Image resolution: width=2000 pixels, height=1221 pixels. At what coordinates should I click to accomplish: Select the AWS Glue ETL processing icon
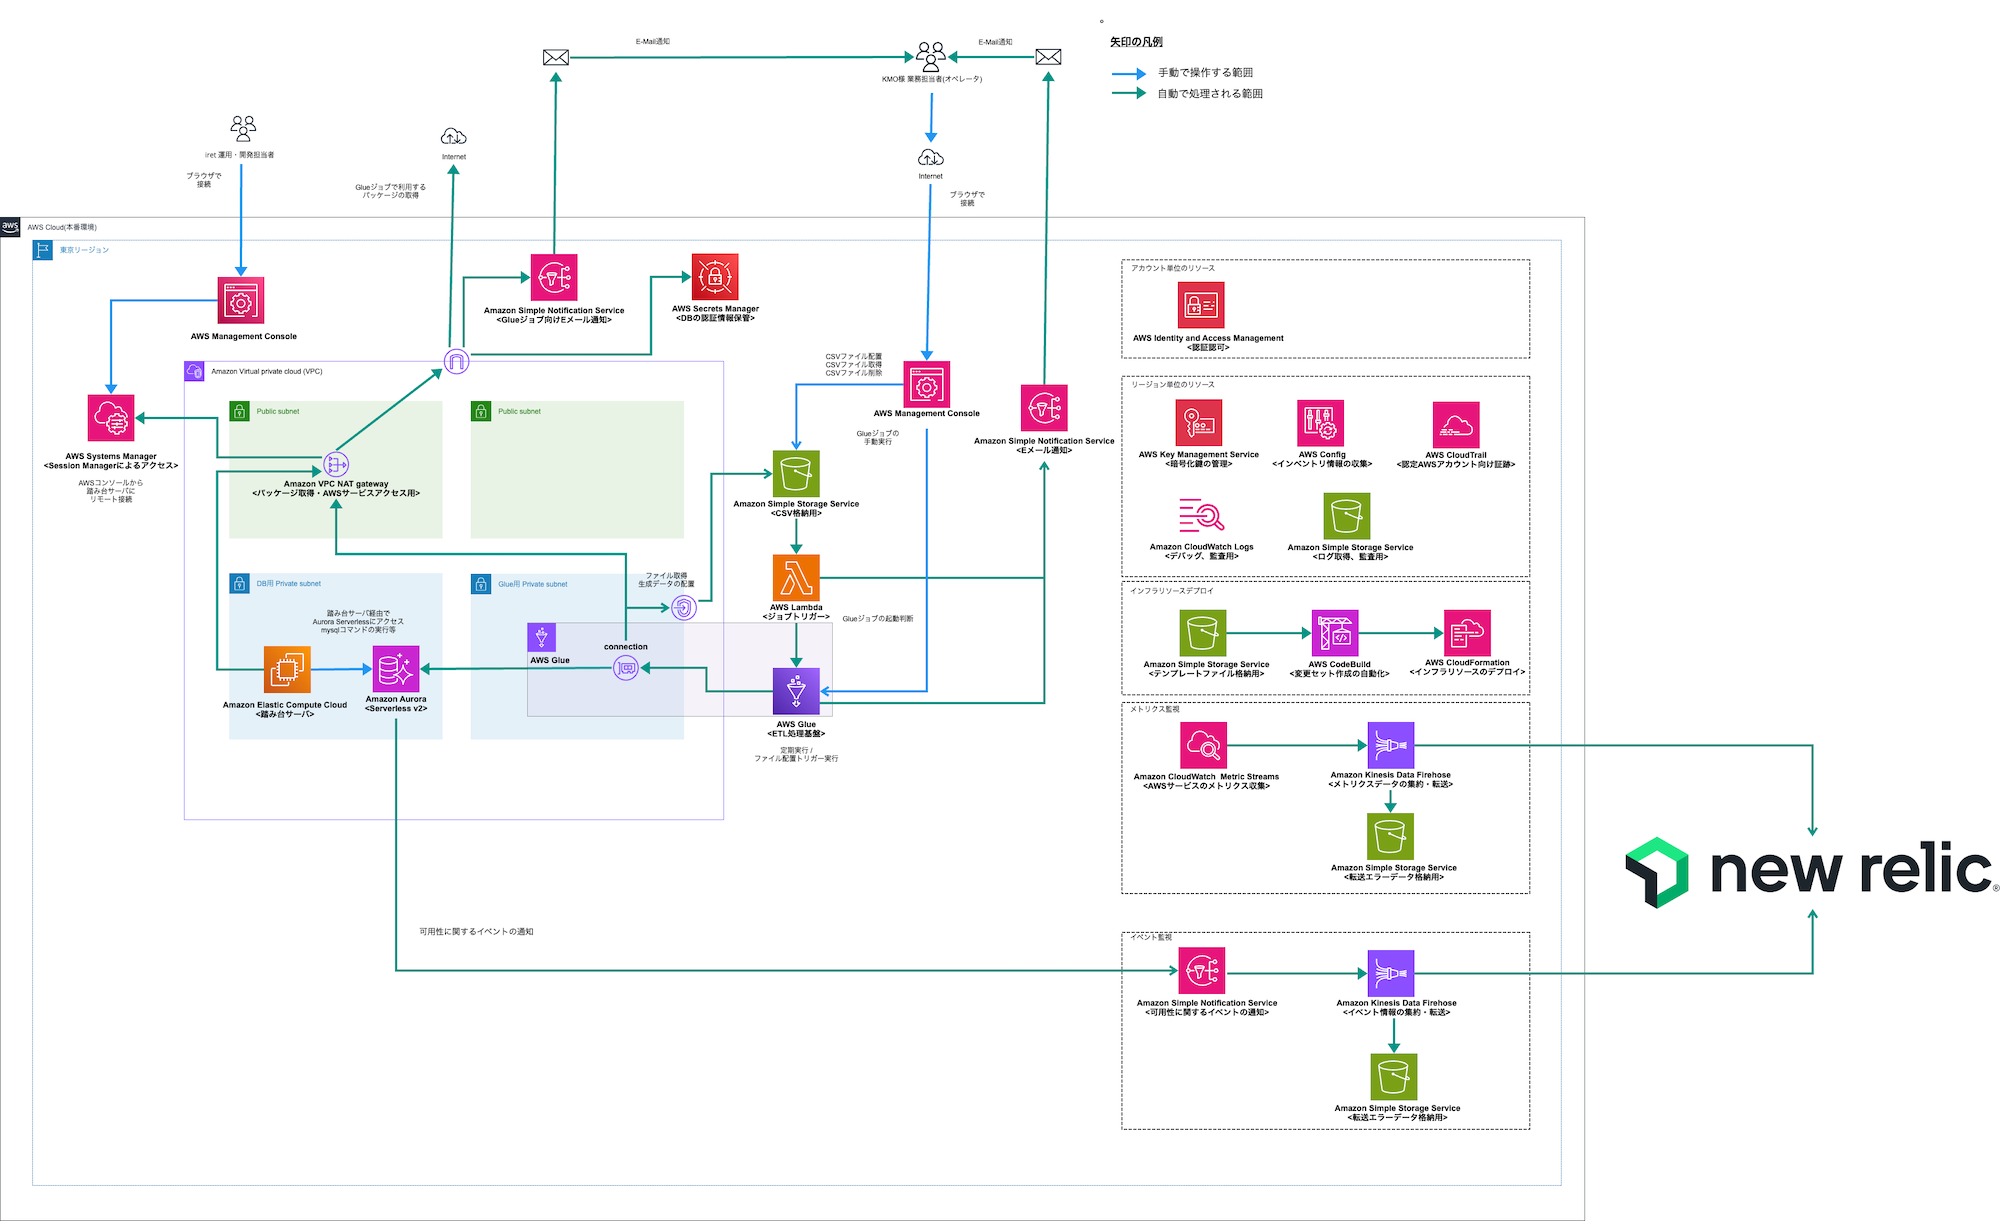(796, 691)
